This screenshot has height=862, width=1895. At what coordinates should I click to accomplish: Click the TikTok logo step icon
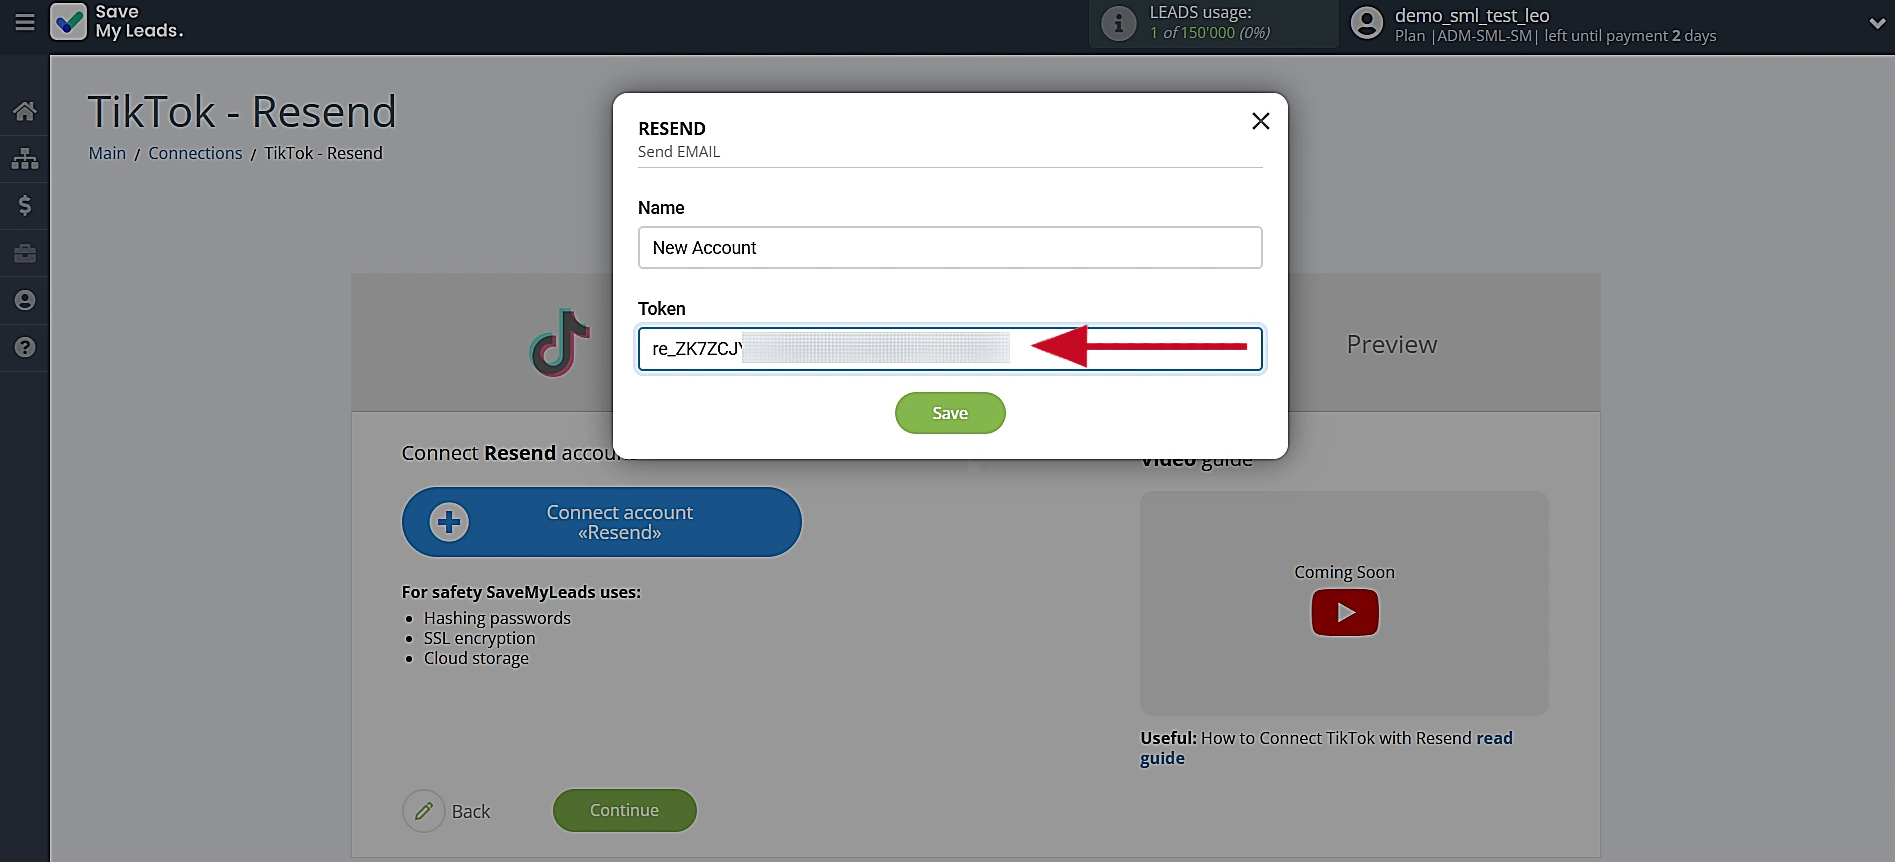[560, 343]
